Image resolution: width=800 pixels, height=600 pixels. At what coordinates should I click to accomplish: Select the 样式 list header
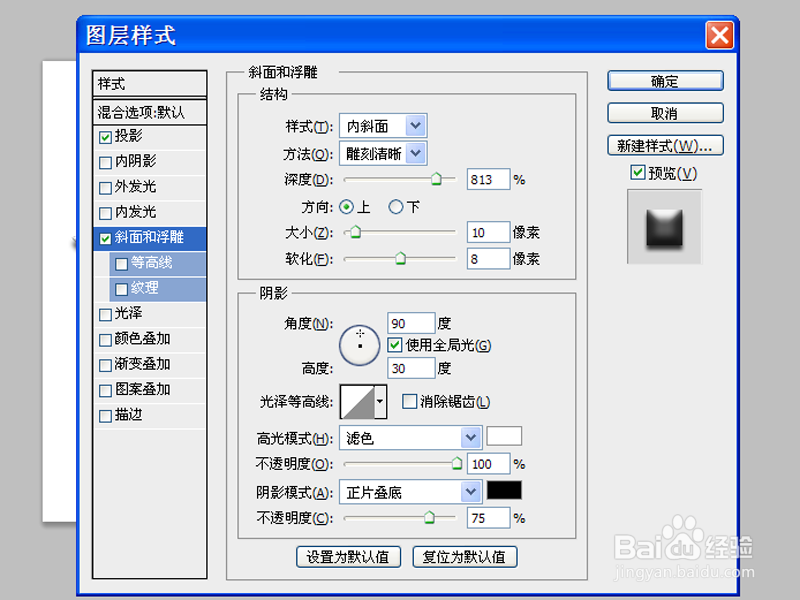149,83
